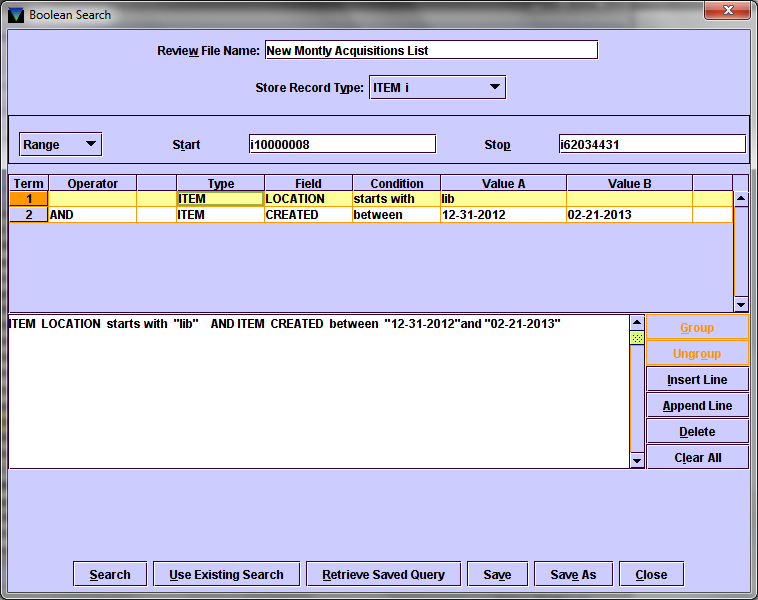Image resolution: width=758 pixels, height=600 pixels.
Task: Edit the Start record number field
Action: tap(342, 145)
